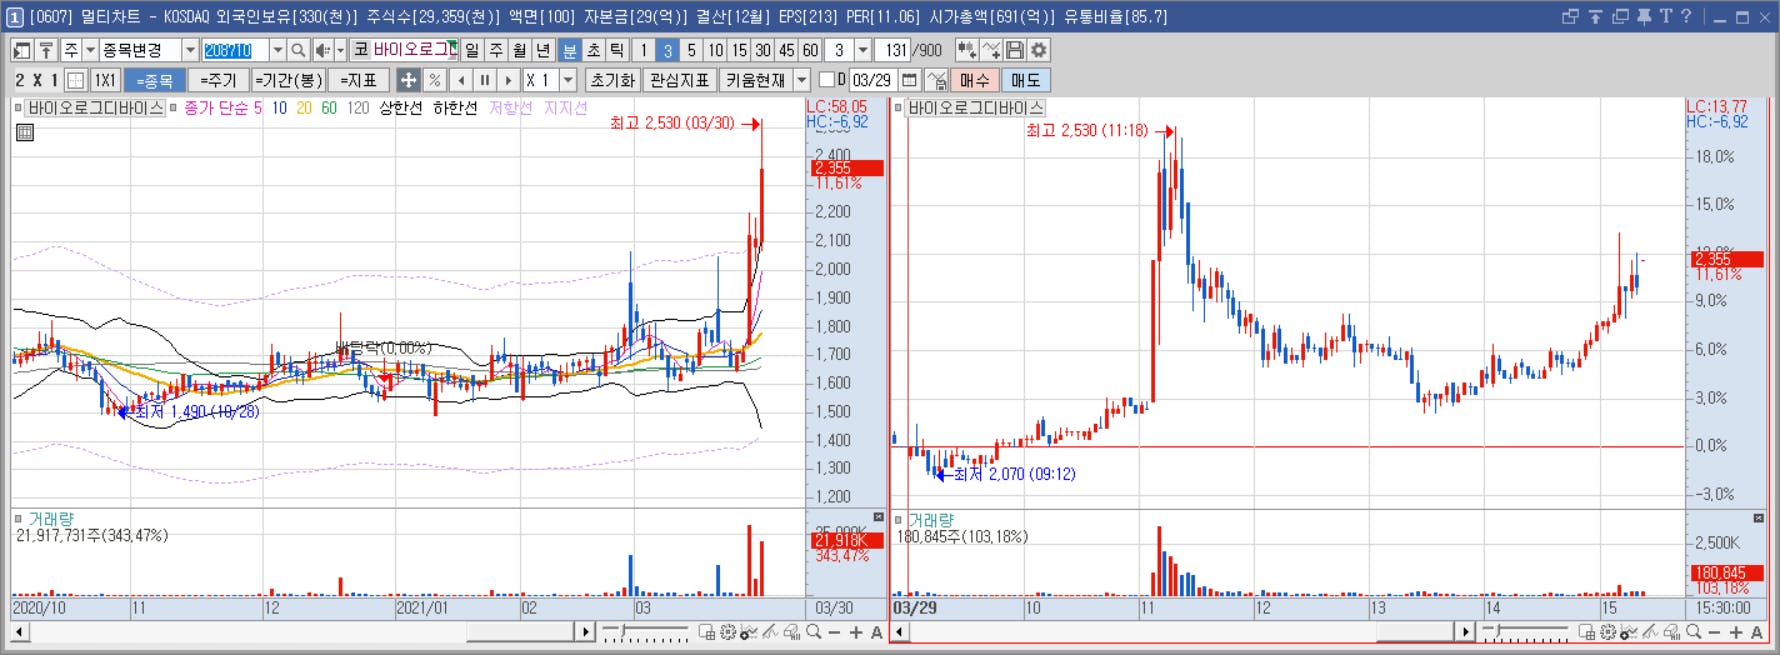Click the pause playback button

click(x=485, y=80)
